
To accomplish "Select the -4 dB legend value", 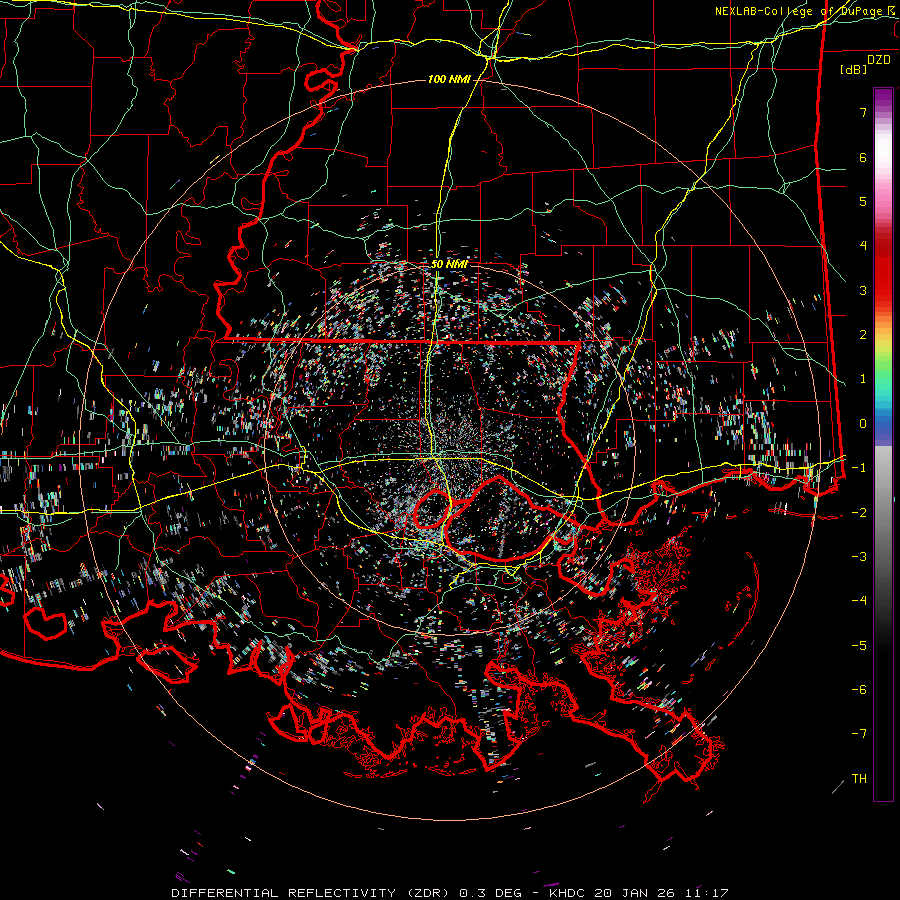I will coord(859,601).
